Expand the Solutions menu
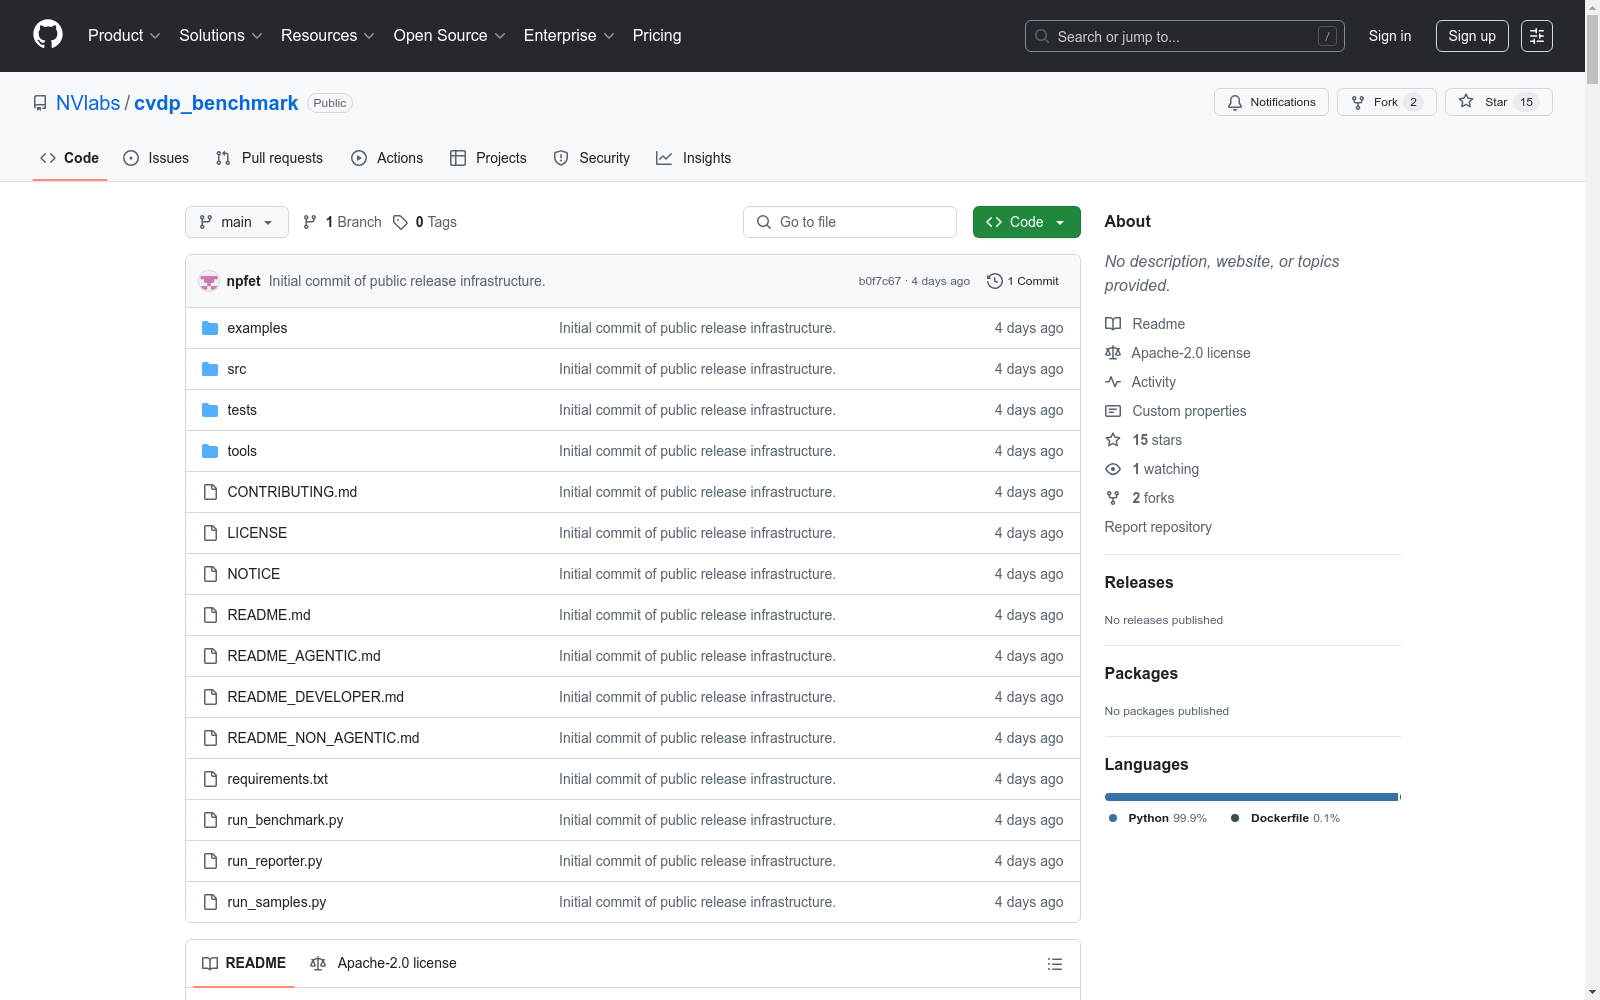Screen dimensions: 1600x1000 coord(220,35)
